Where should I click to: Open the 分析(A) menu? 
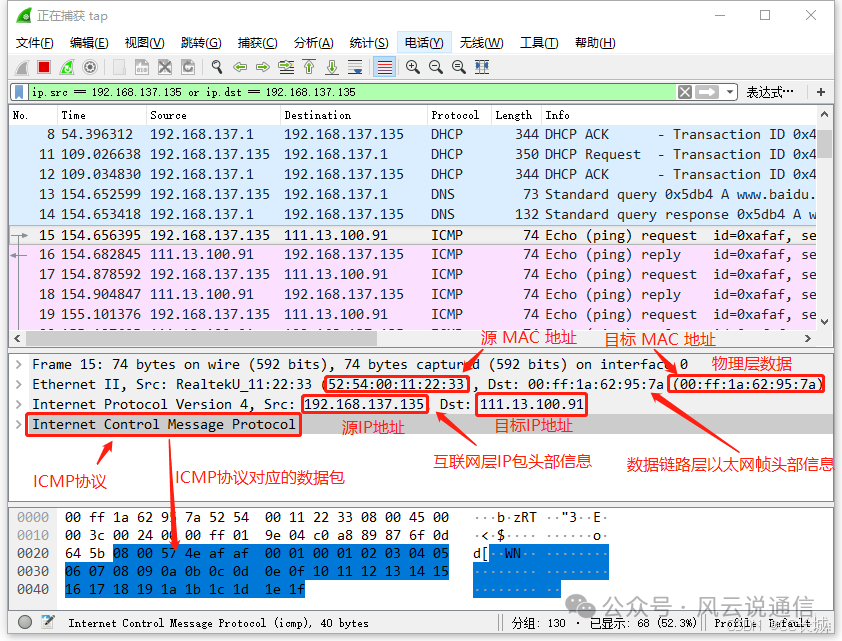tap(314, 42)
